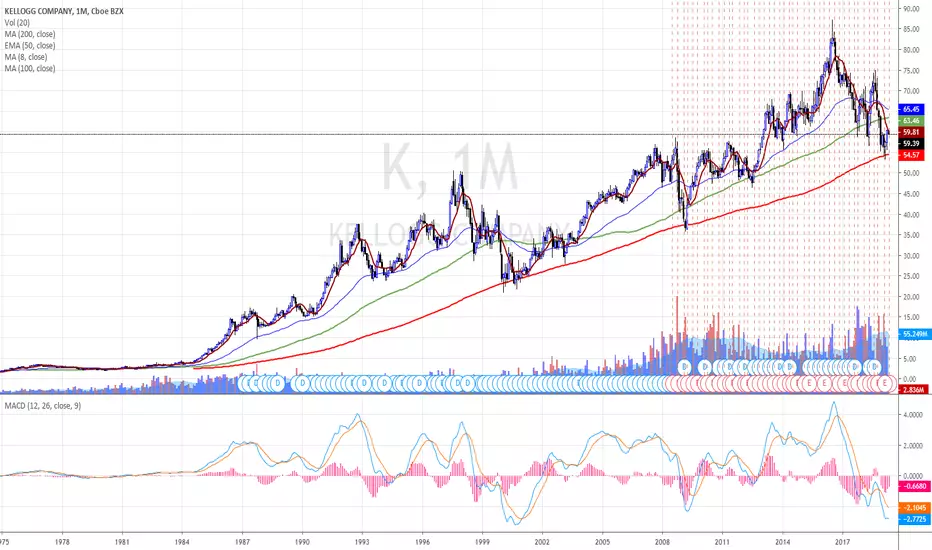Click 80.00 on the price scale
This screenshot has height=550, width=932.
tap(911, 50)
